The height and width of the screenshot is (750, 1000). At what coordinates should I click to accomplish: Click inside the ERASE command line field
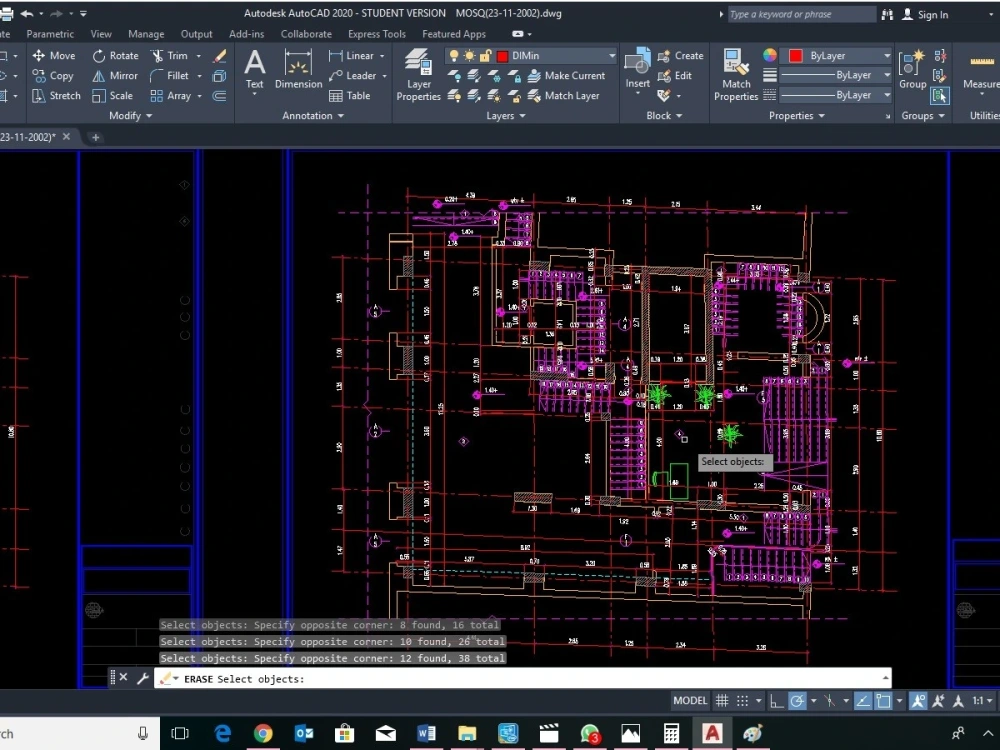(x=400, y=679)
